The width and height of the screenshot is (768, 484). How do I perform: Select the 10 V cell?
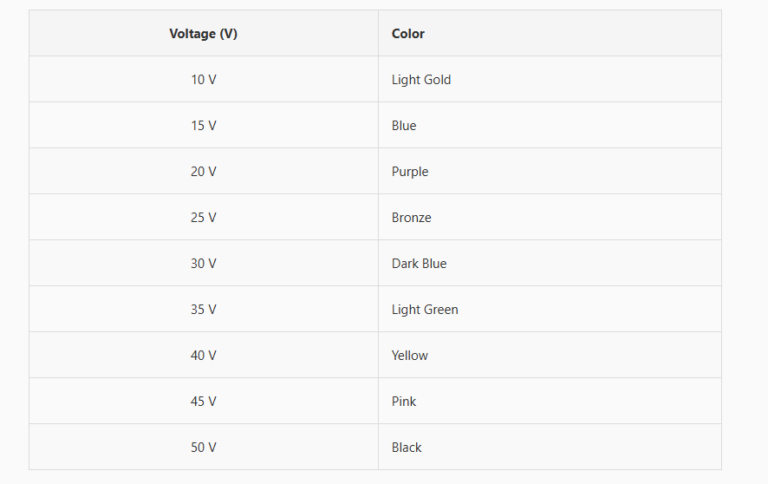[x=203, y=80]
